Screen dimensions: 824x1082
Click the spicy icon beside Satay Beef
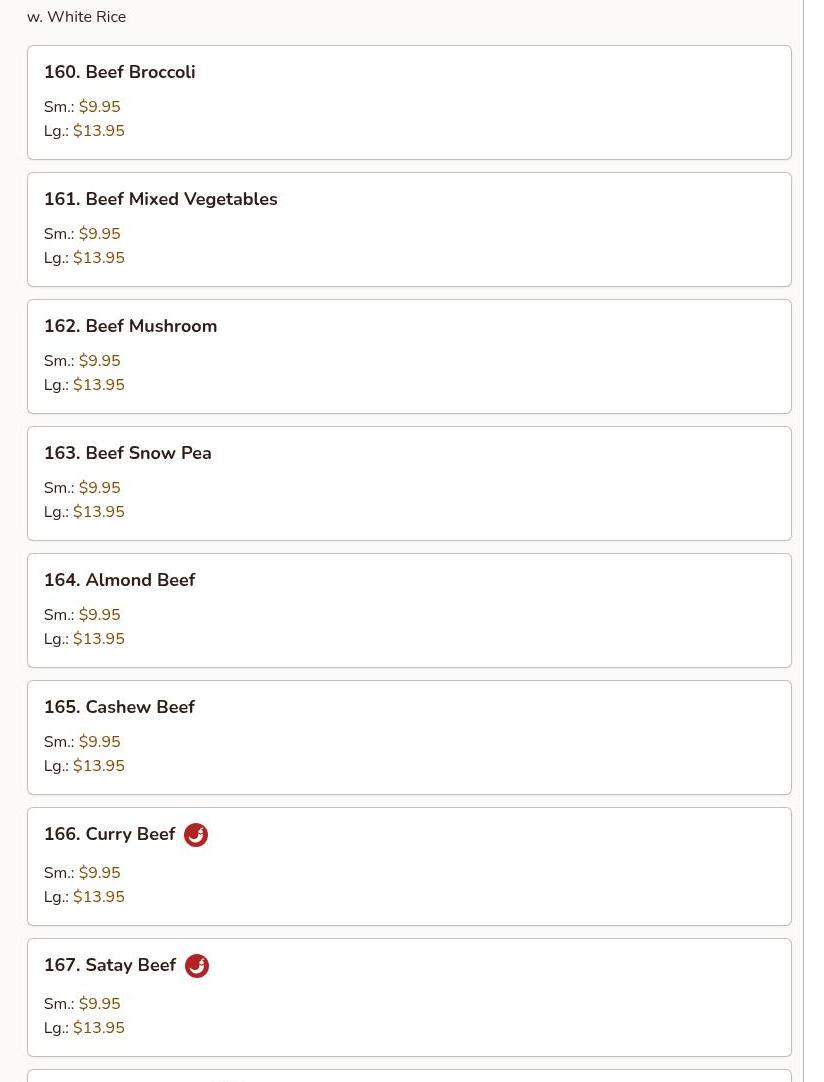tap(197, 966)
